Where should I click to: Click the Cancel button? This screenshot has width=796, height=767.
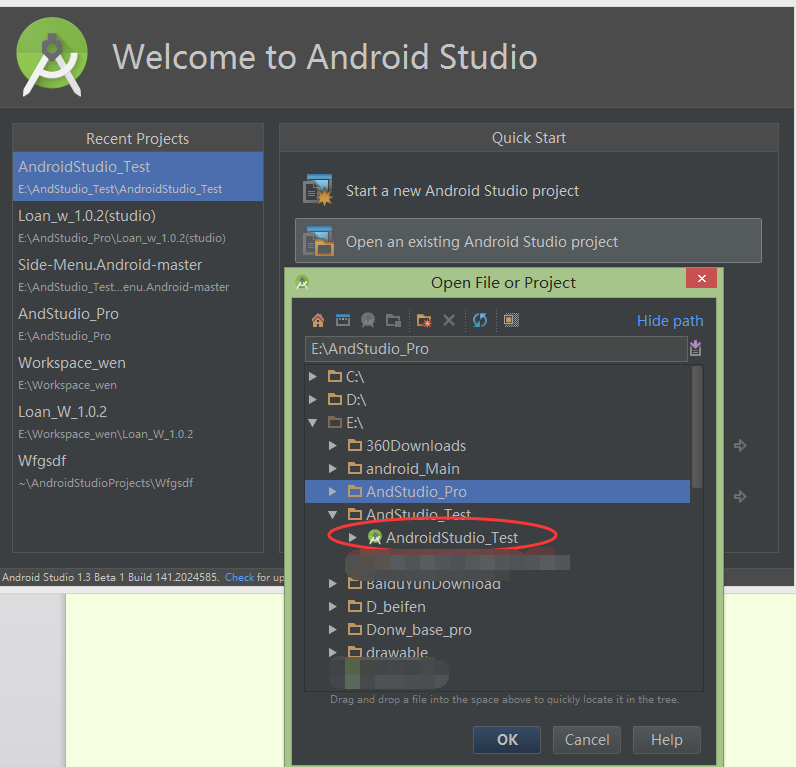click(x=587, y=740)
